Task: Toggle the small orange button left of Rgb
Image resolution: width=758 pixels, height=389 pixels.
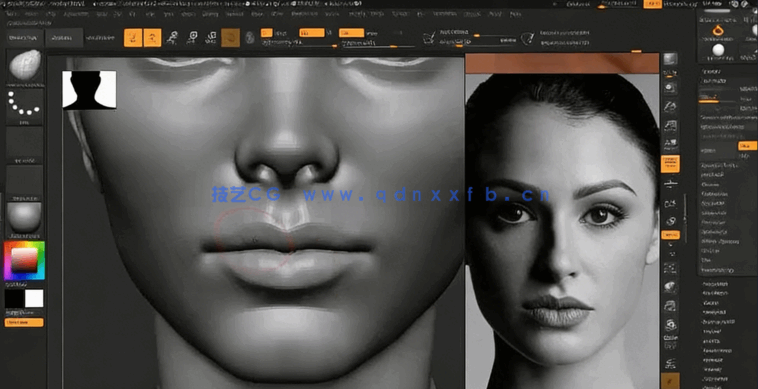Action: (x=266, y=33)
